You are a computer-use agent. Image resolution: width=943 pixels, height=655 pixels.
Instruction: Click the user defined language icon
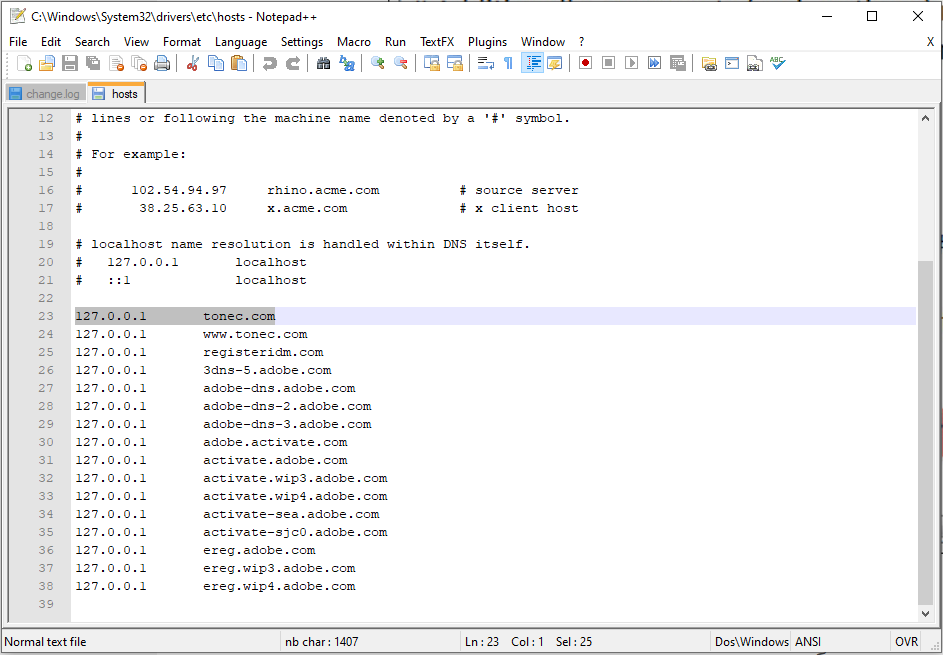pos(554,63)
